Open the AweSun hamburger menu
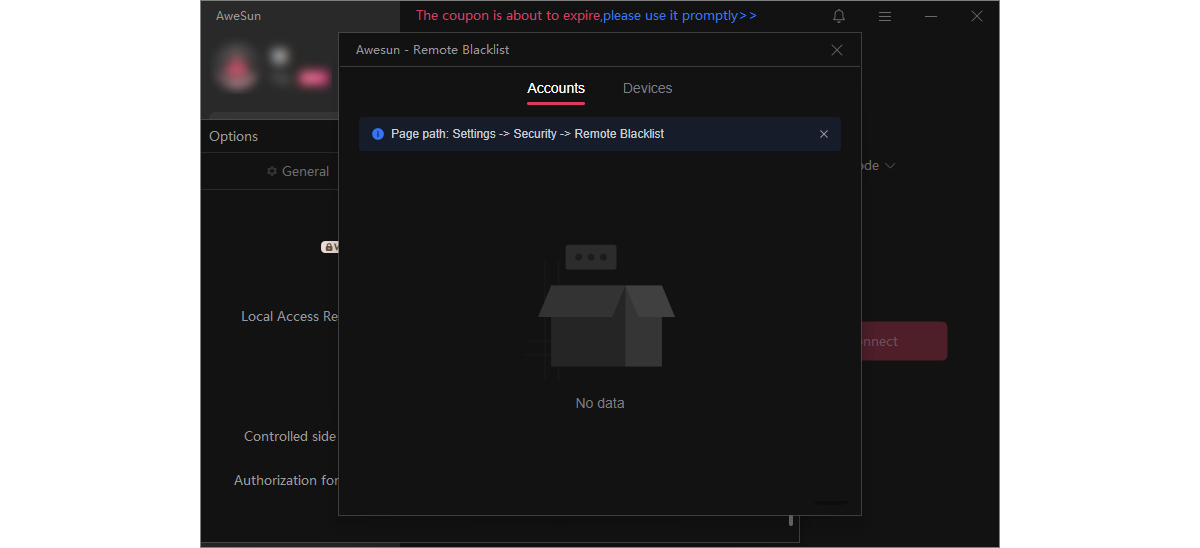Screen dimensions: 1200x548 (x=885, y=16)
